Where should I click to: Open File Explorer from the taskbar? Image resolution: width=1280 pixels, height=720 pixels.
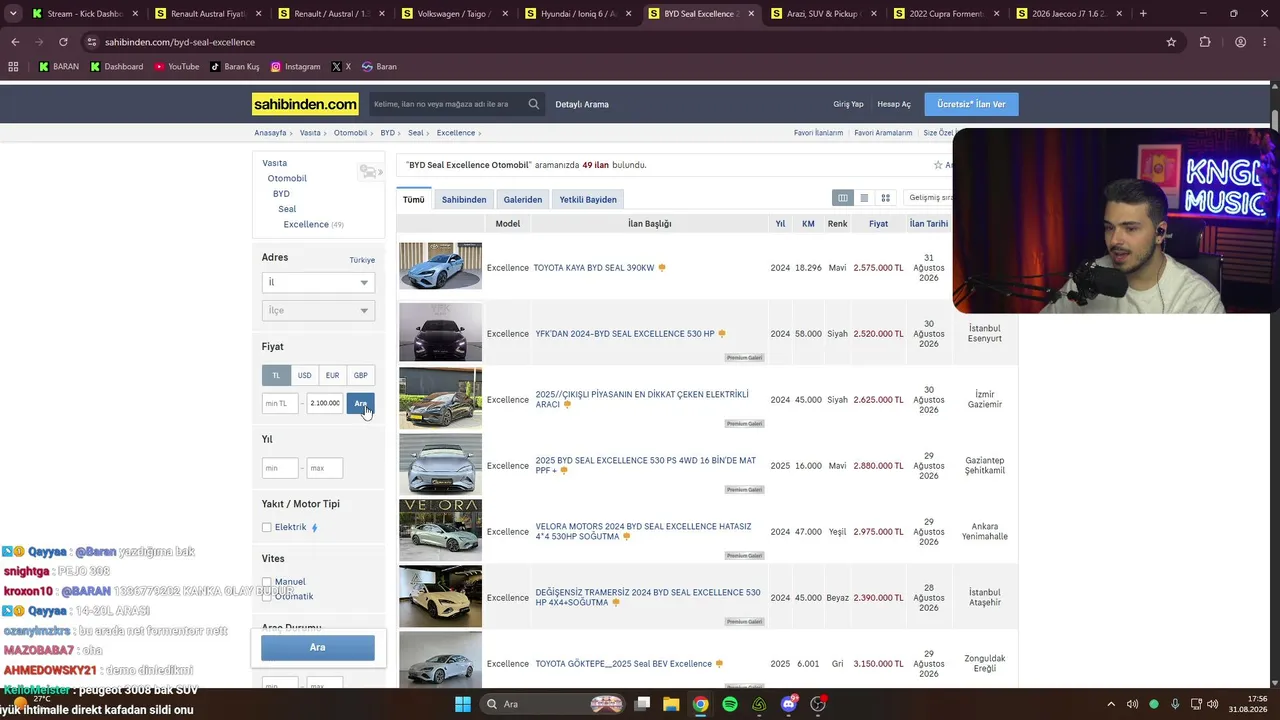pos(672,704)
